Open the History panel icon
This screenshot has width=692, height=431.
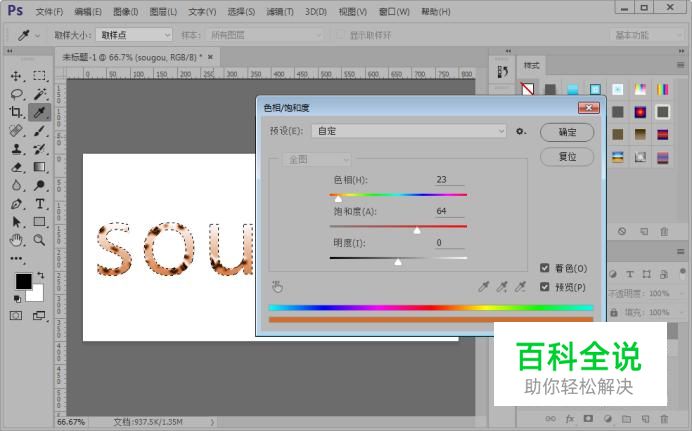pyautogui.click(x=502, y=71)
